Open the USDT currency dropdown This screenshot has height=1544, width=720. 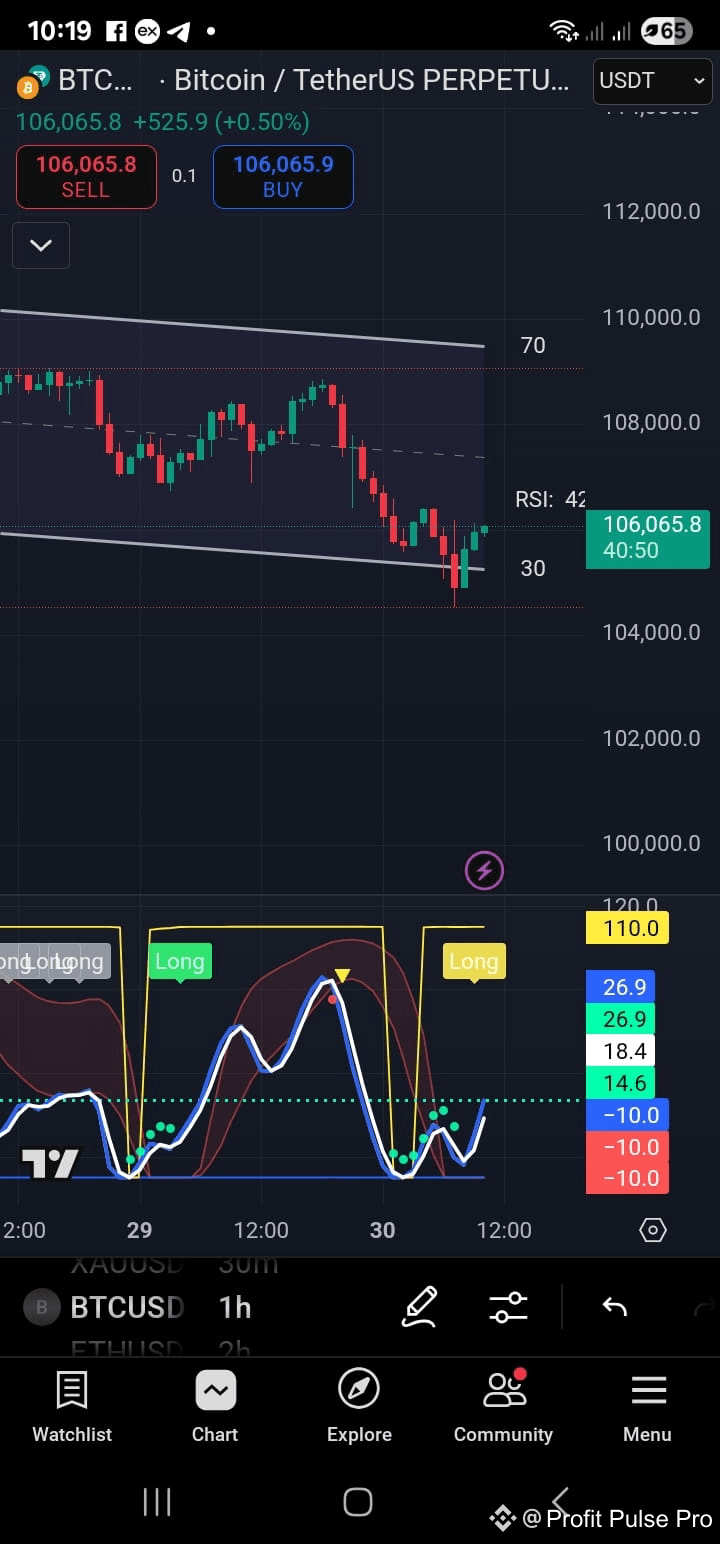[x=652, y=81]
